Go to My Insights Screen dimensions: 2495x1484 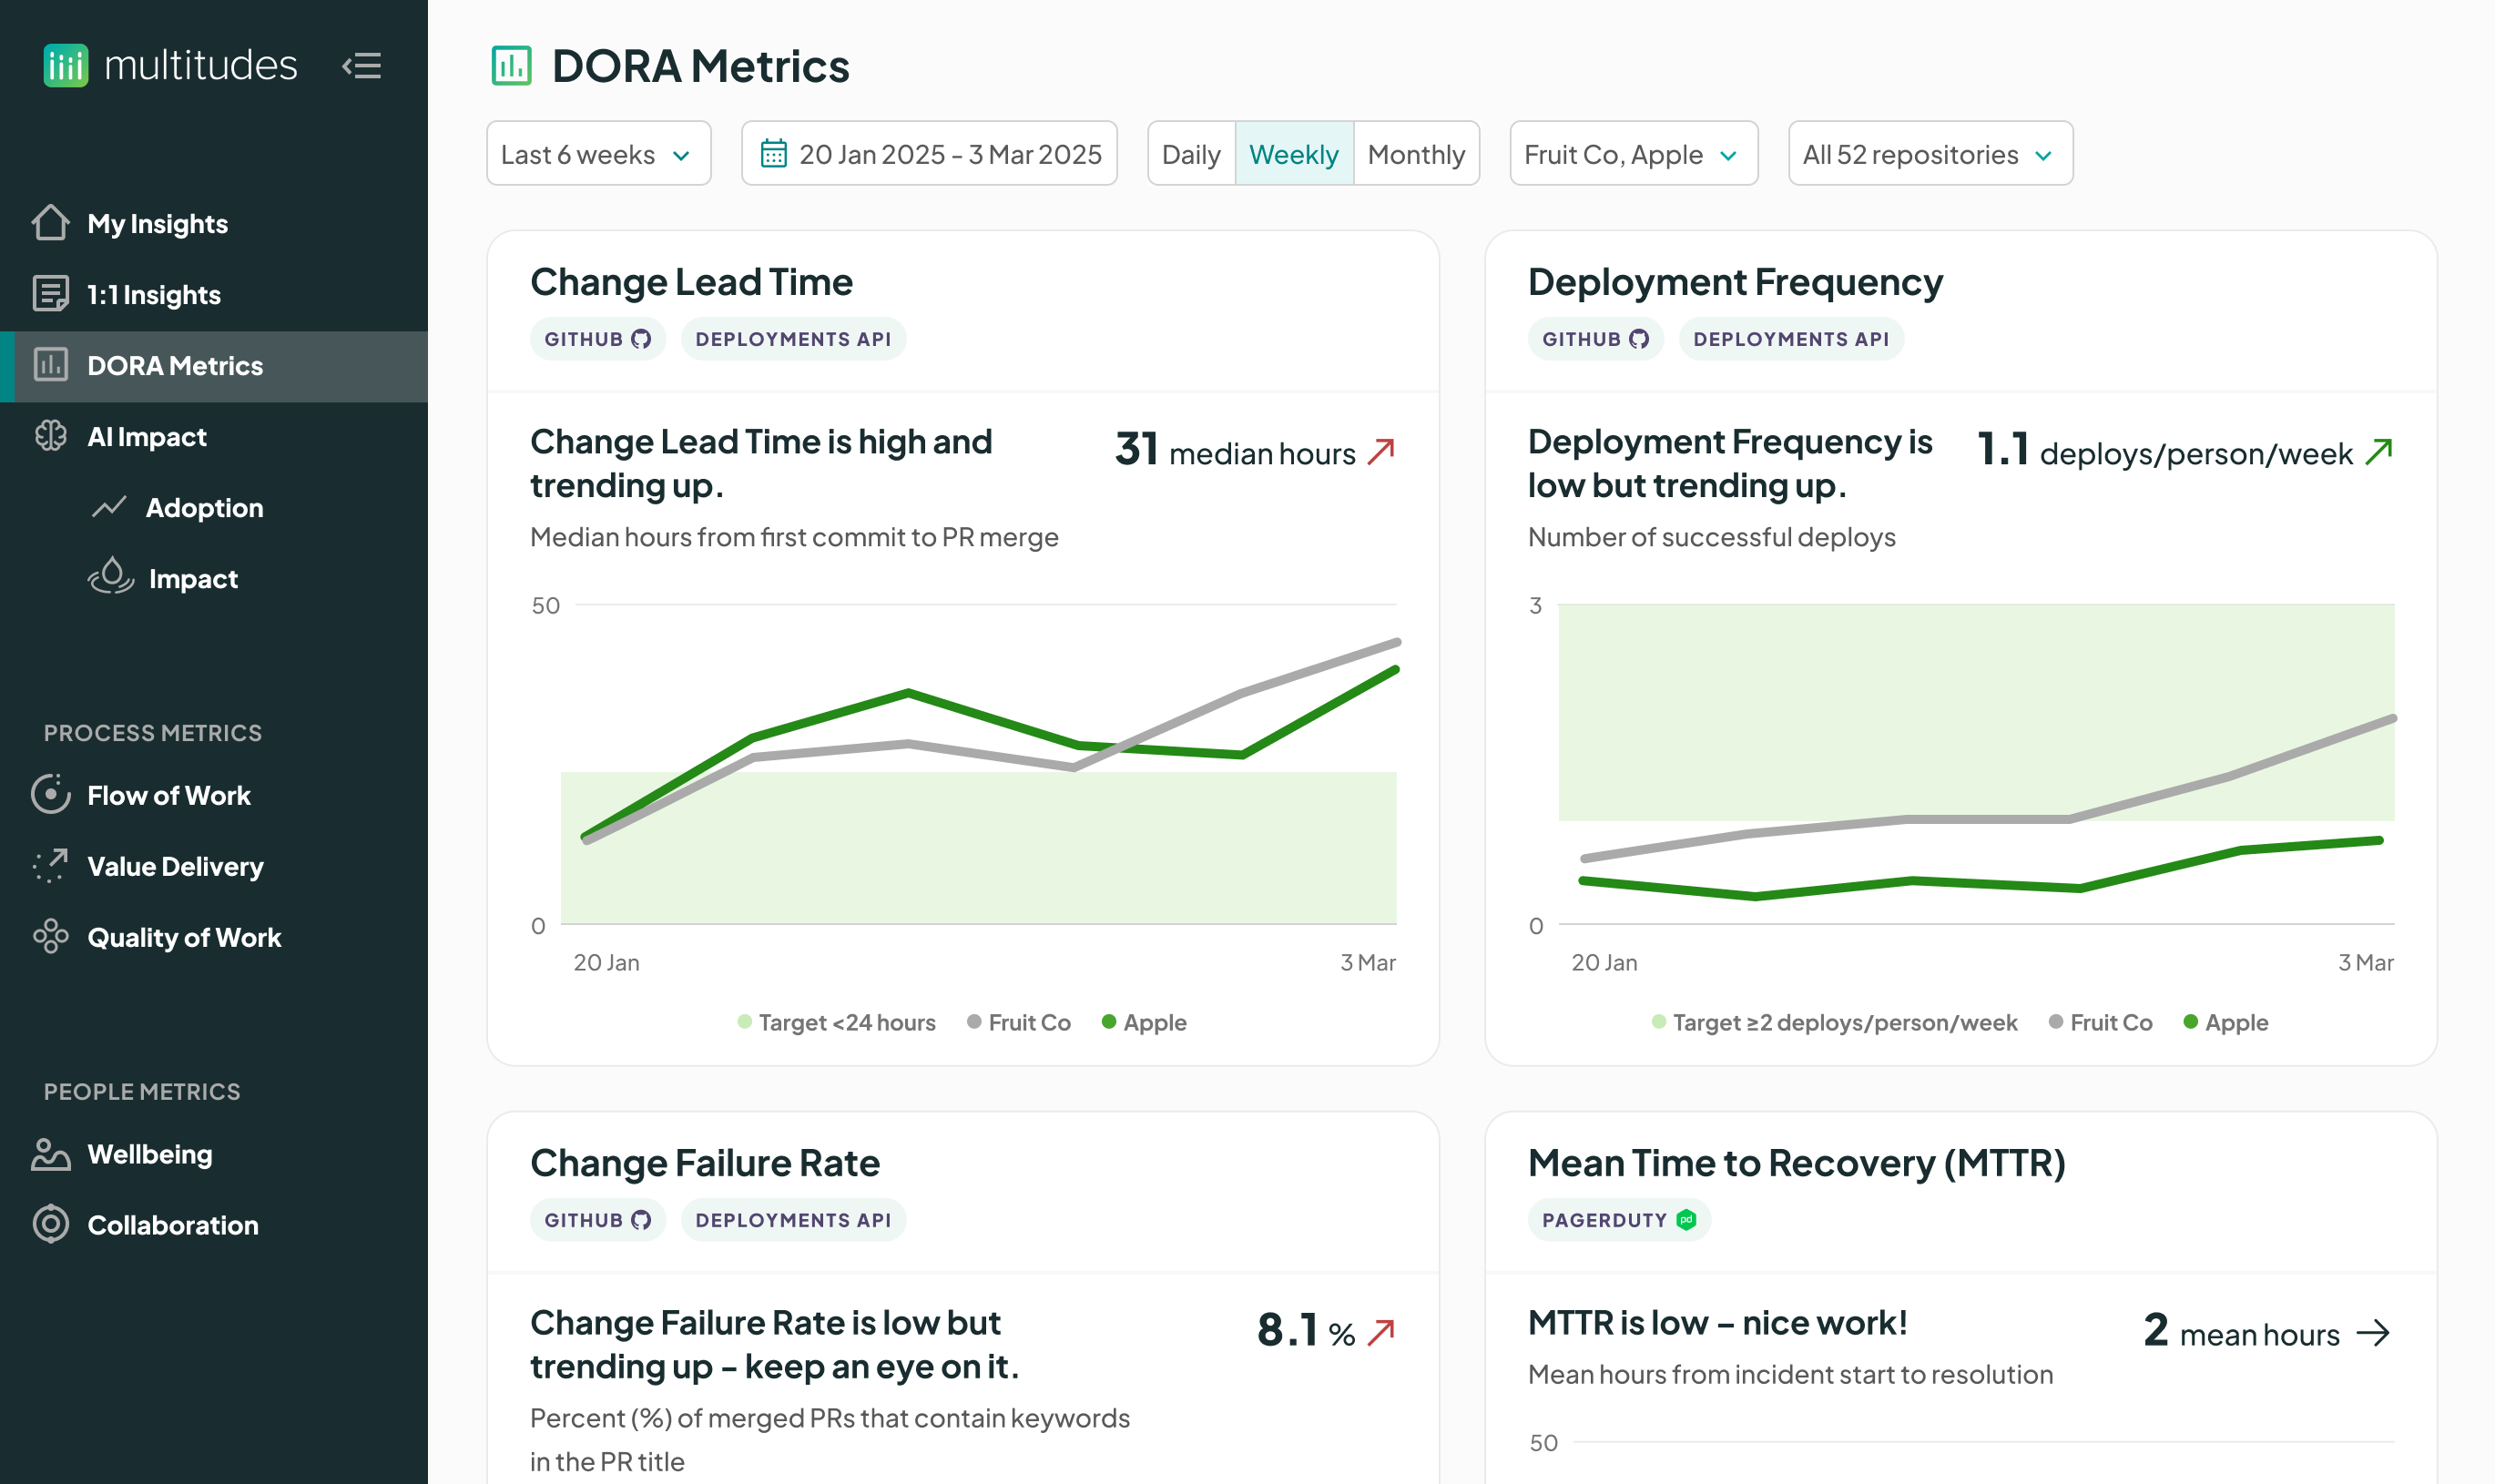(x=157, y=223)
